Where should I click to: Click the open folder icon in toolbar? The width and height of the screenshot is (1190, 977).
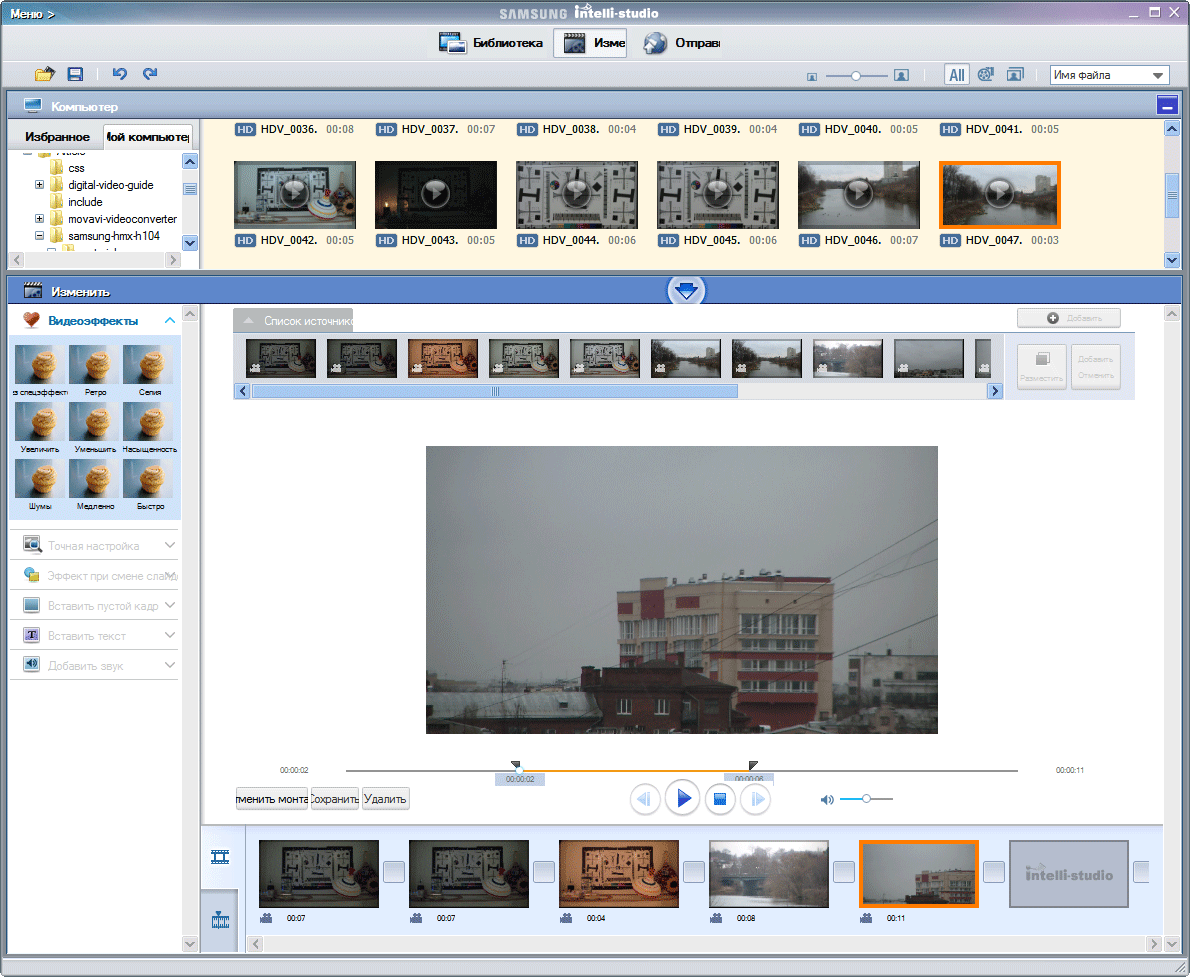(44, 74)
